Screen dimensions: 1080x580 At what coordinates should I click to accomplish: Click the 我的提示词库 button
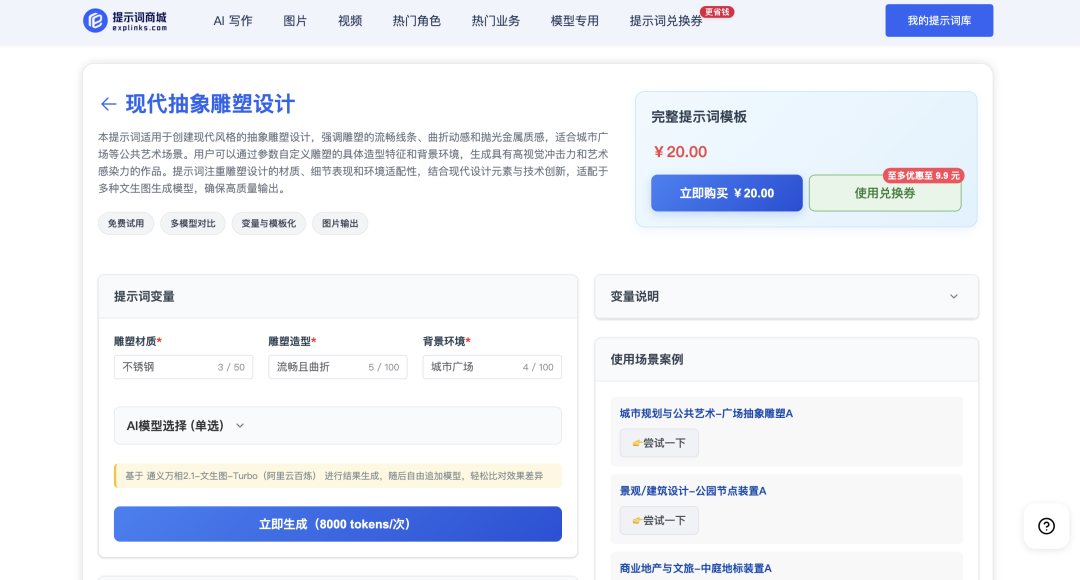click(x=939, y=21)
